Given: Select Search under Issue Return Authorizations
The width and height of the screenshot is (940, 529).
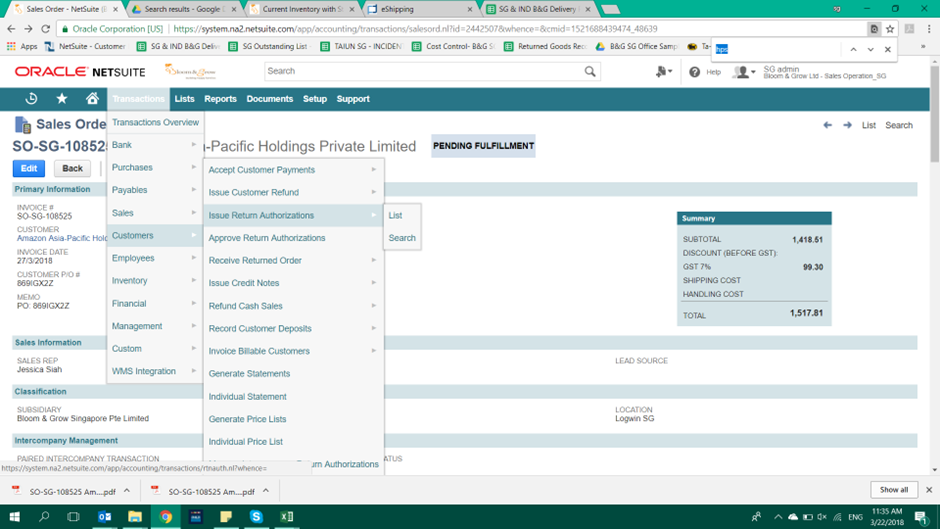Looking at the screenshot, I should 402,238.
